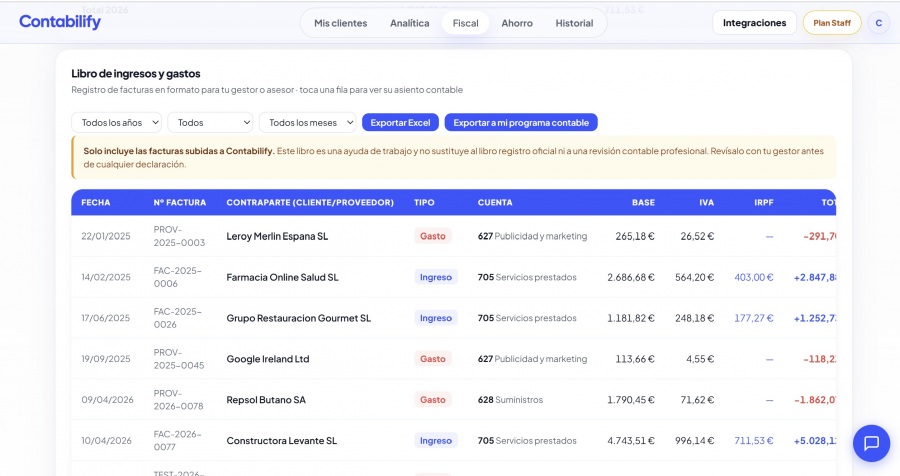This screenshot has width=900, height=476.
Task: Click Ingreso badge on Farmacia Online row
Action: [436, 277]
